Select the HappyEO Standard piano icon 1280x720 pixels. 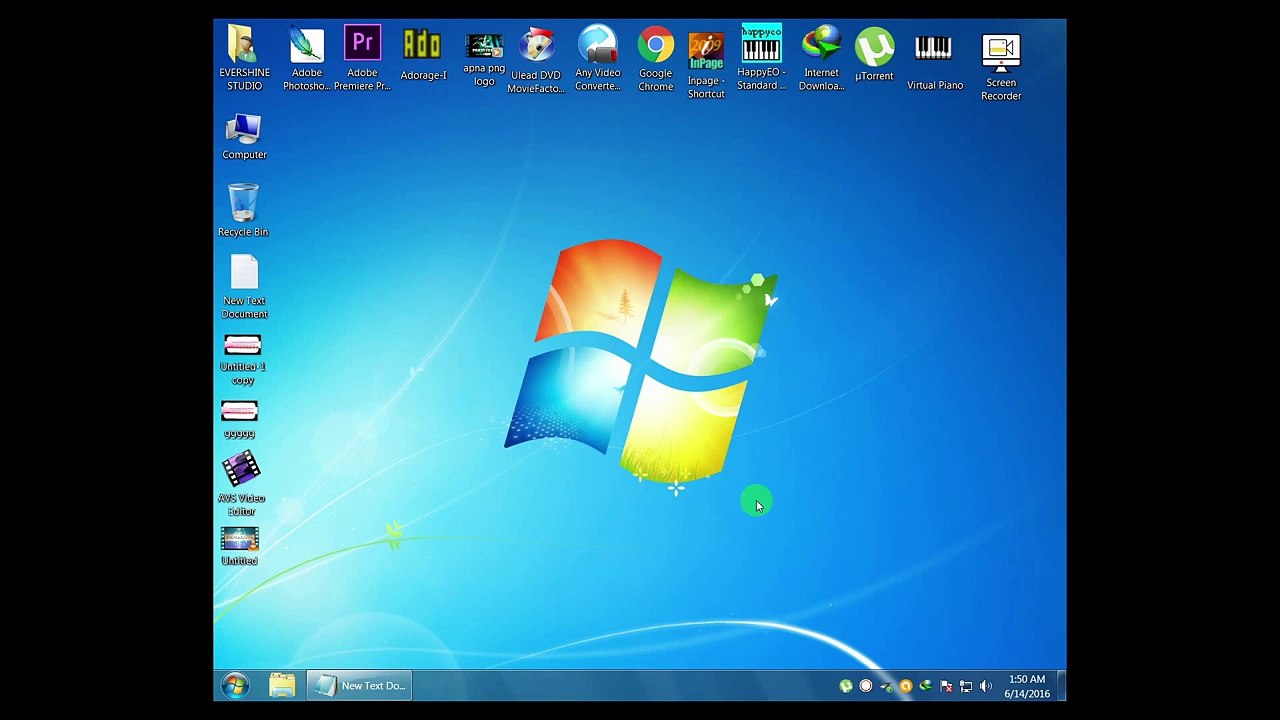(x=761, y=57)
